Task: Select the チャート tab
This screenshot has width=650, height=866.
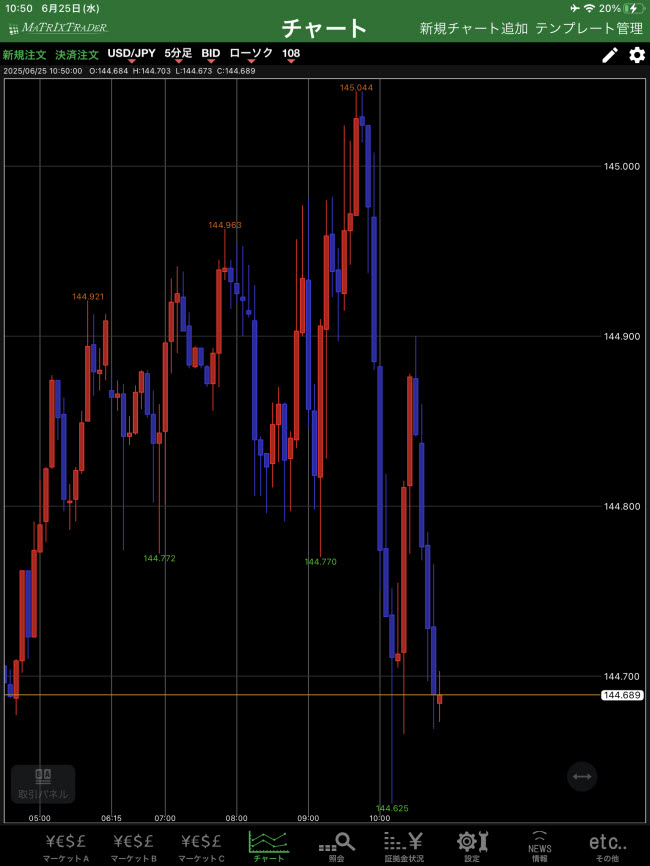Action: [x=269, y=847]
